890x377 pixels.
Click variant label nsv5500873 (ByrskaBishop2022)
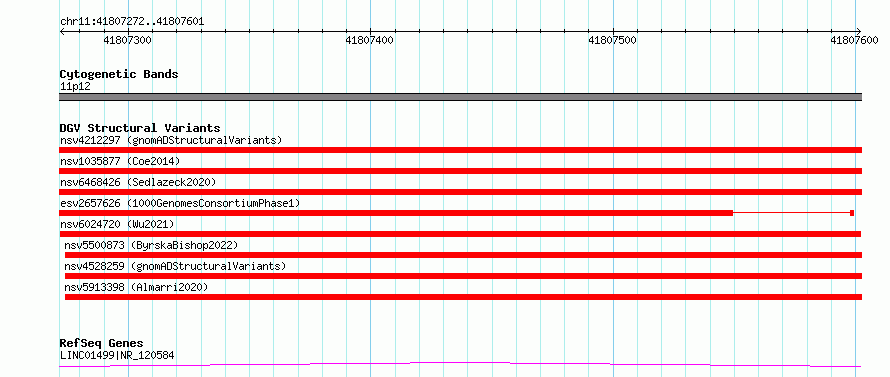[151, 245]
